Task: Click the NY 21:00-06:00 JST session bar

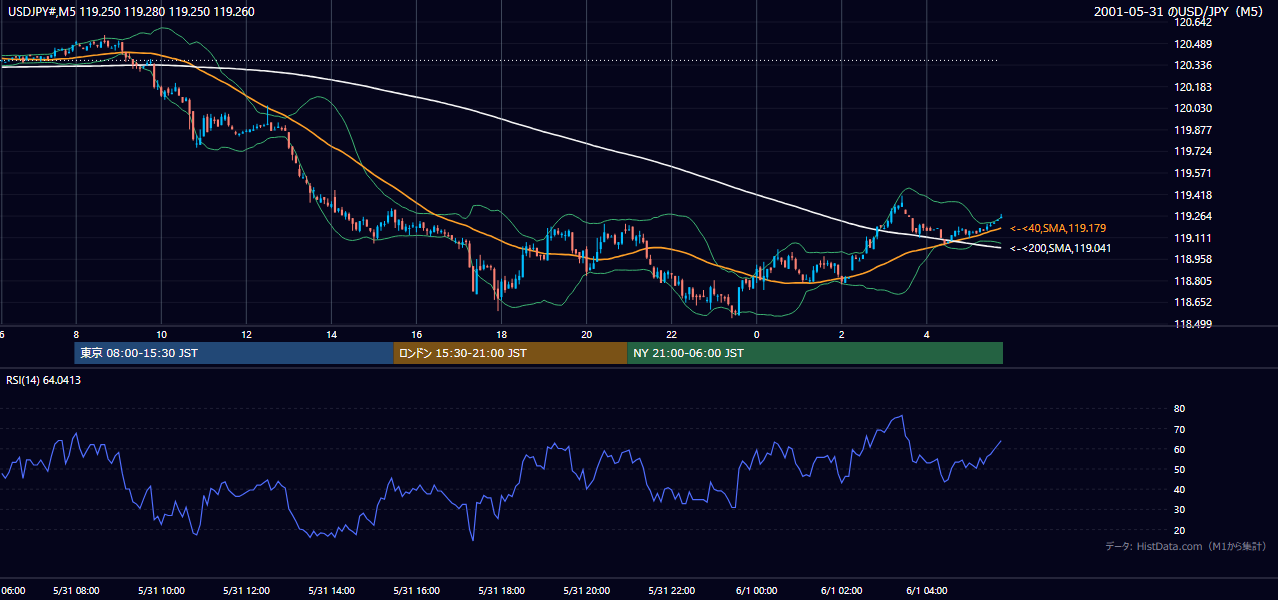Action: [x=815, y=353]
